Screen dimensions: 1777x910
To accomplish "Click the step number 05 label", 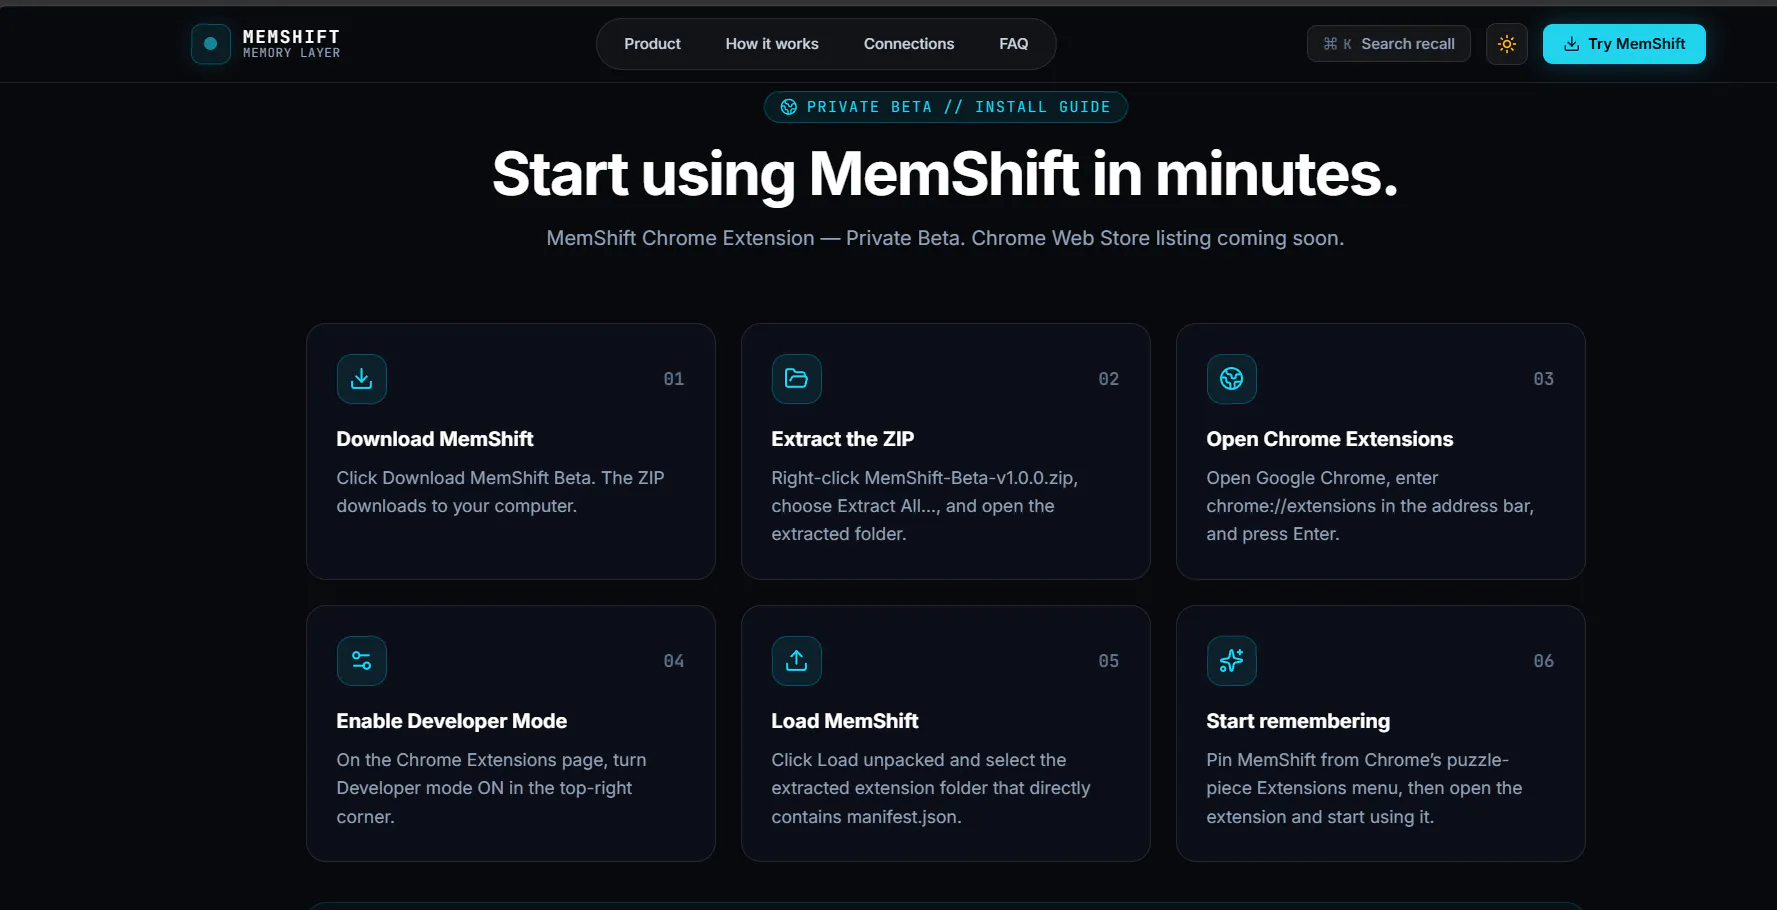I will coord(1109,661).
